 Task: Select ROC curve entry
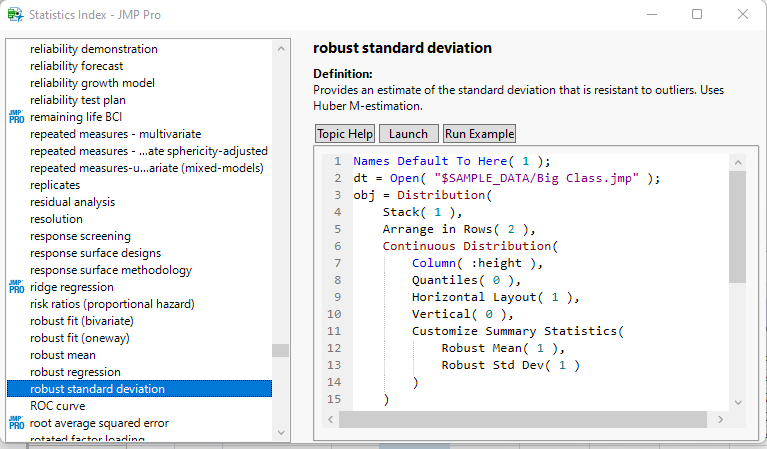57,406
